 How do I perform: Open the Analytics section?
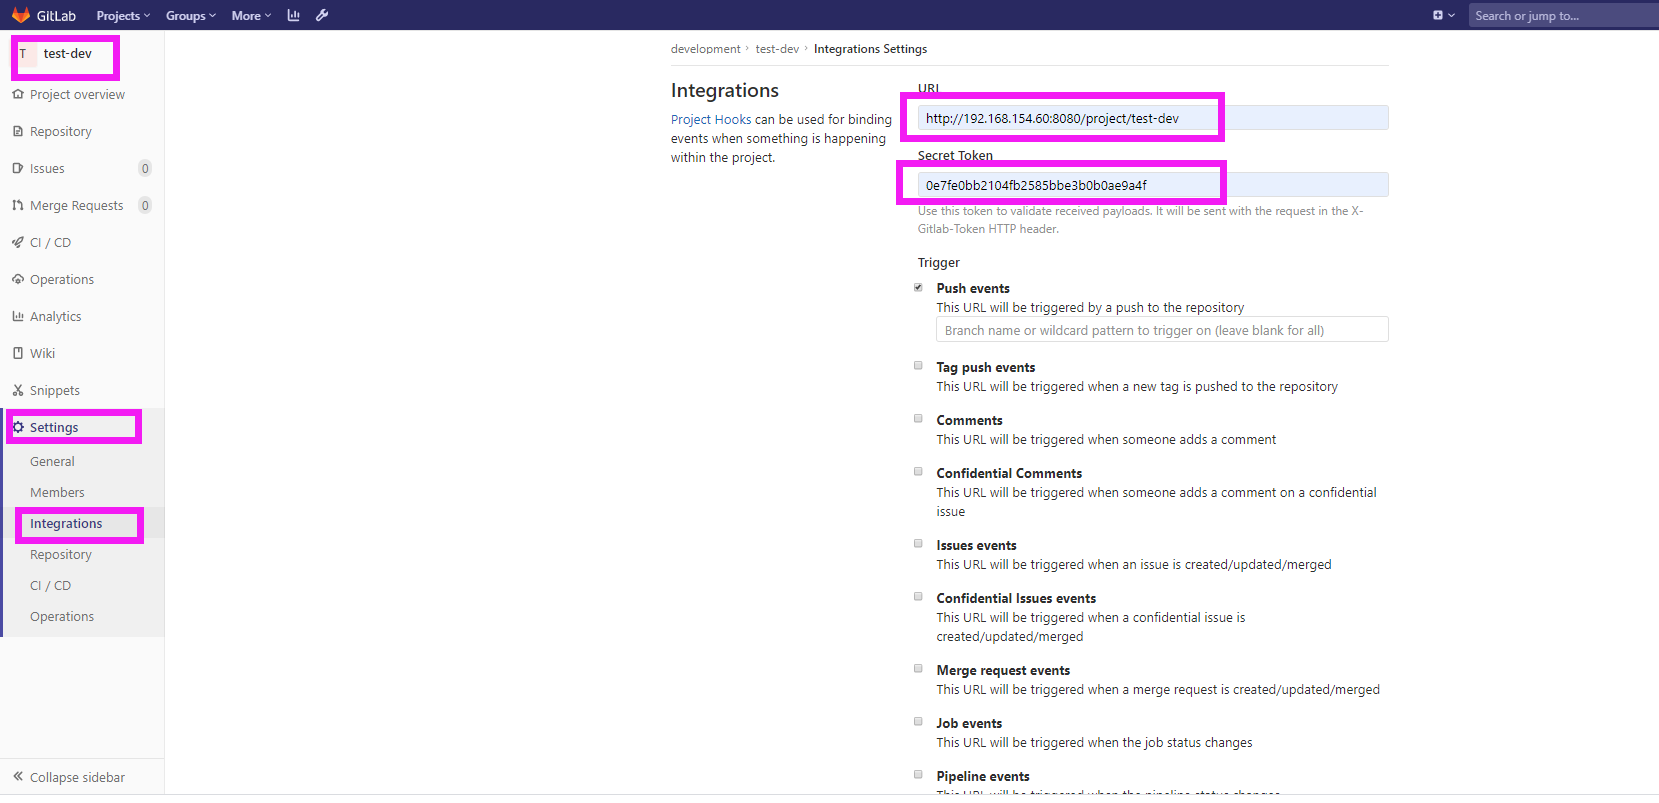pyautogui.click(x=56, y=316)
